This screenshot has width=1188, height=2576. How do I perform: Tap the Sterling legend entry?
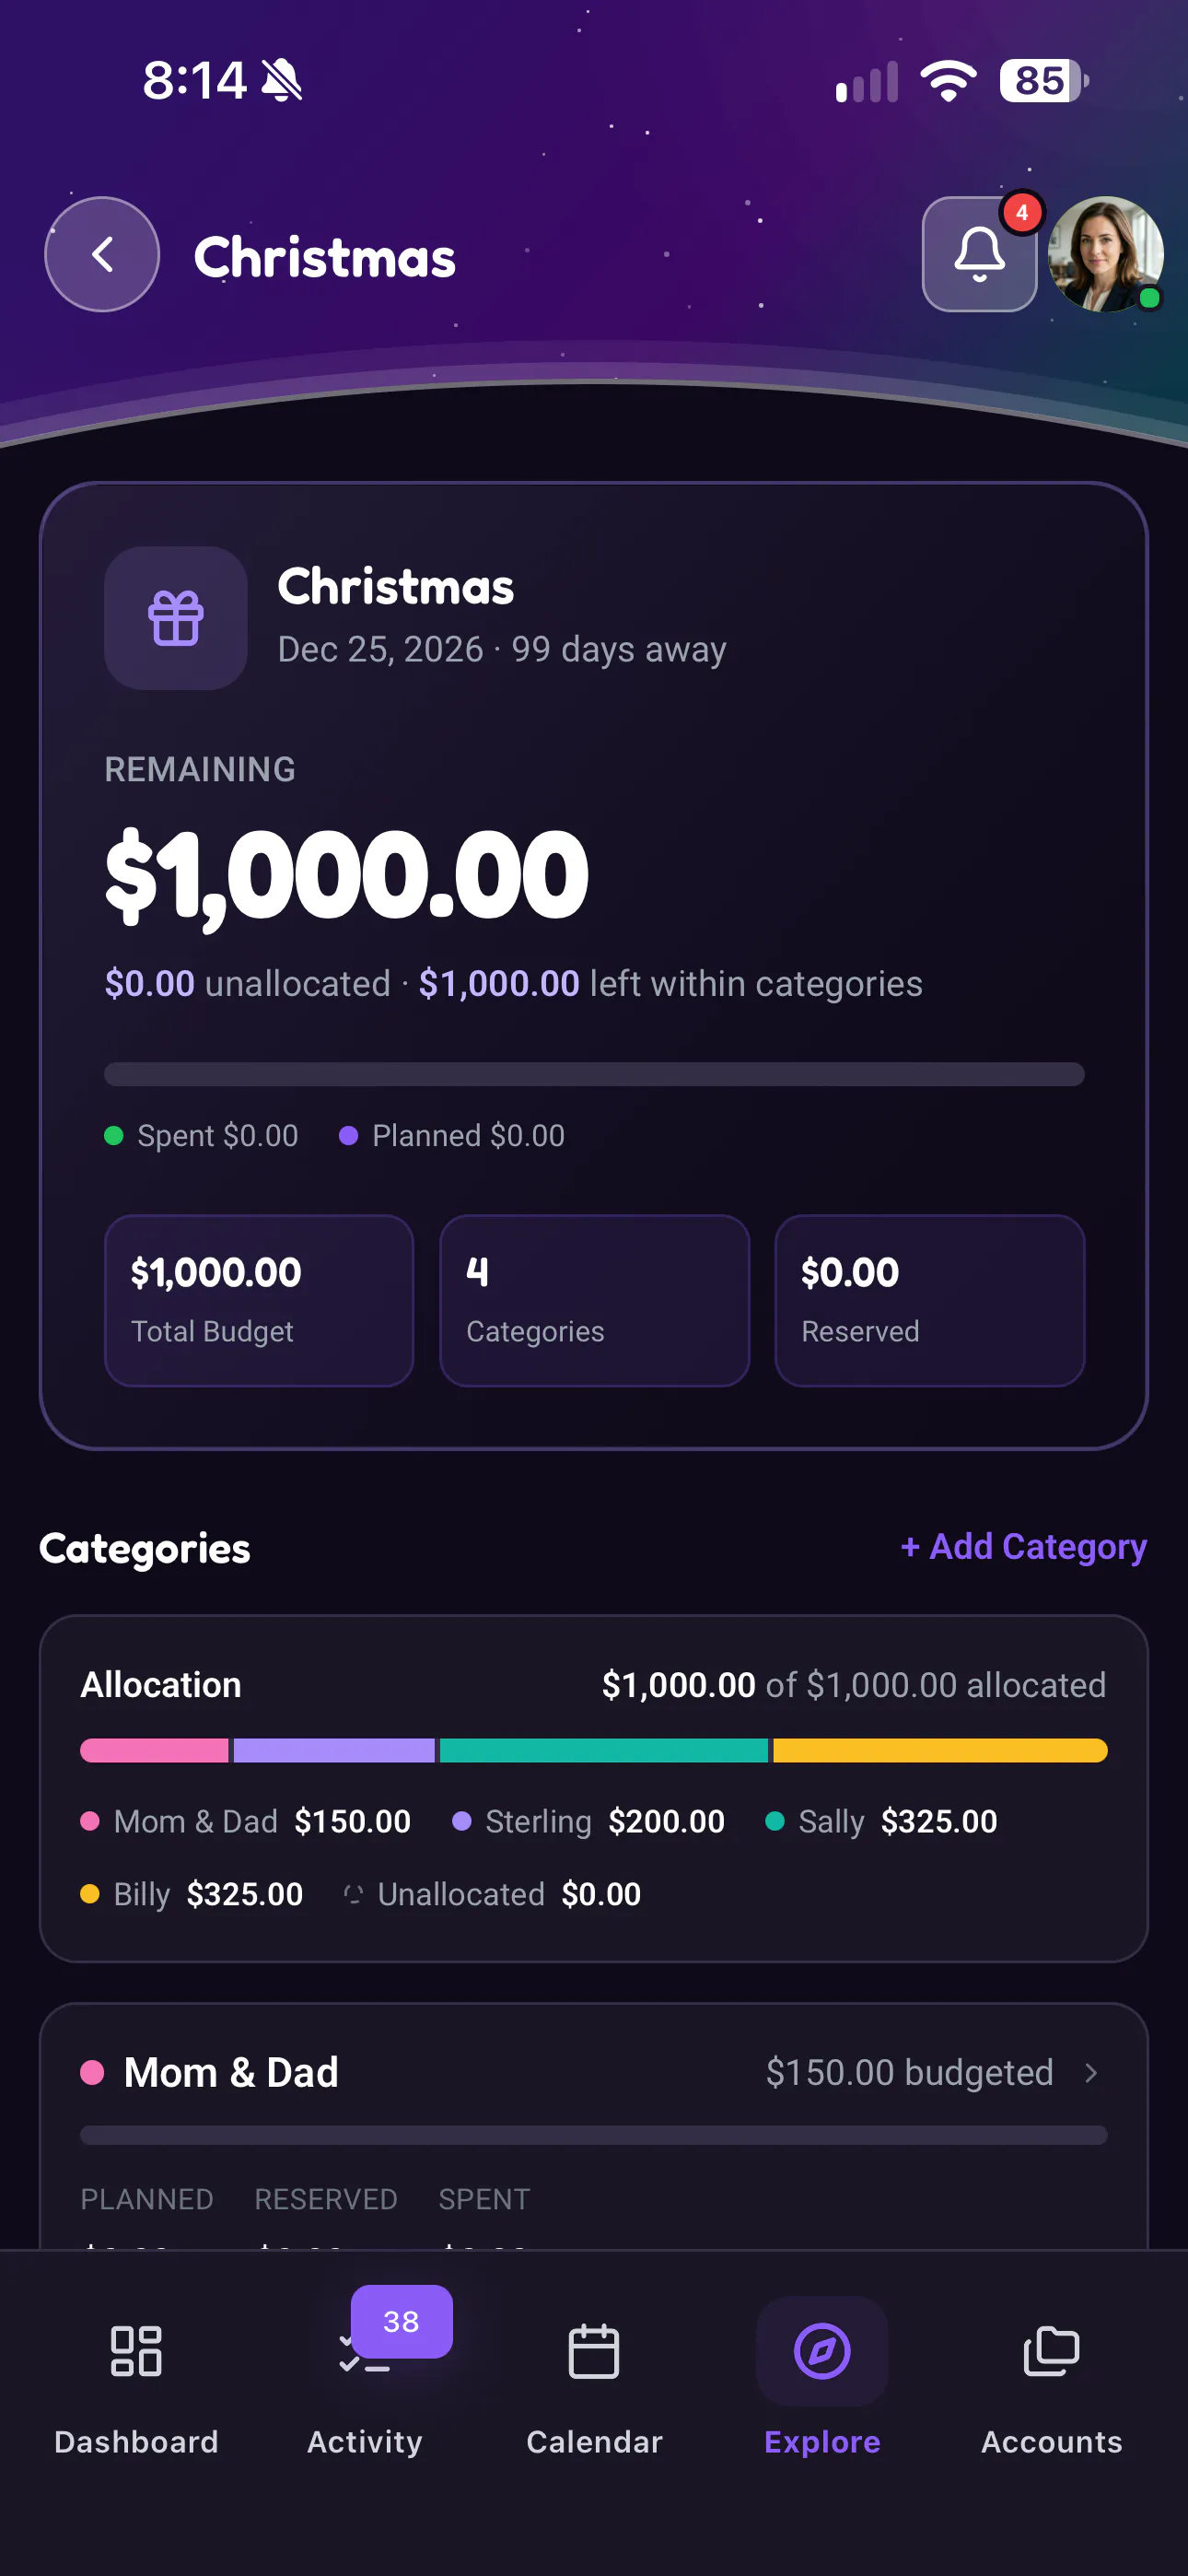(x=588, y=1821)
